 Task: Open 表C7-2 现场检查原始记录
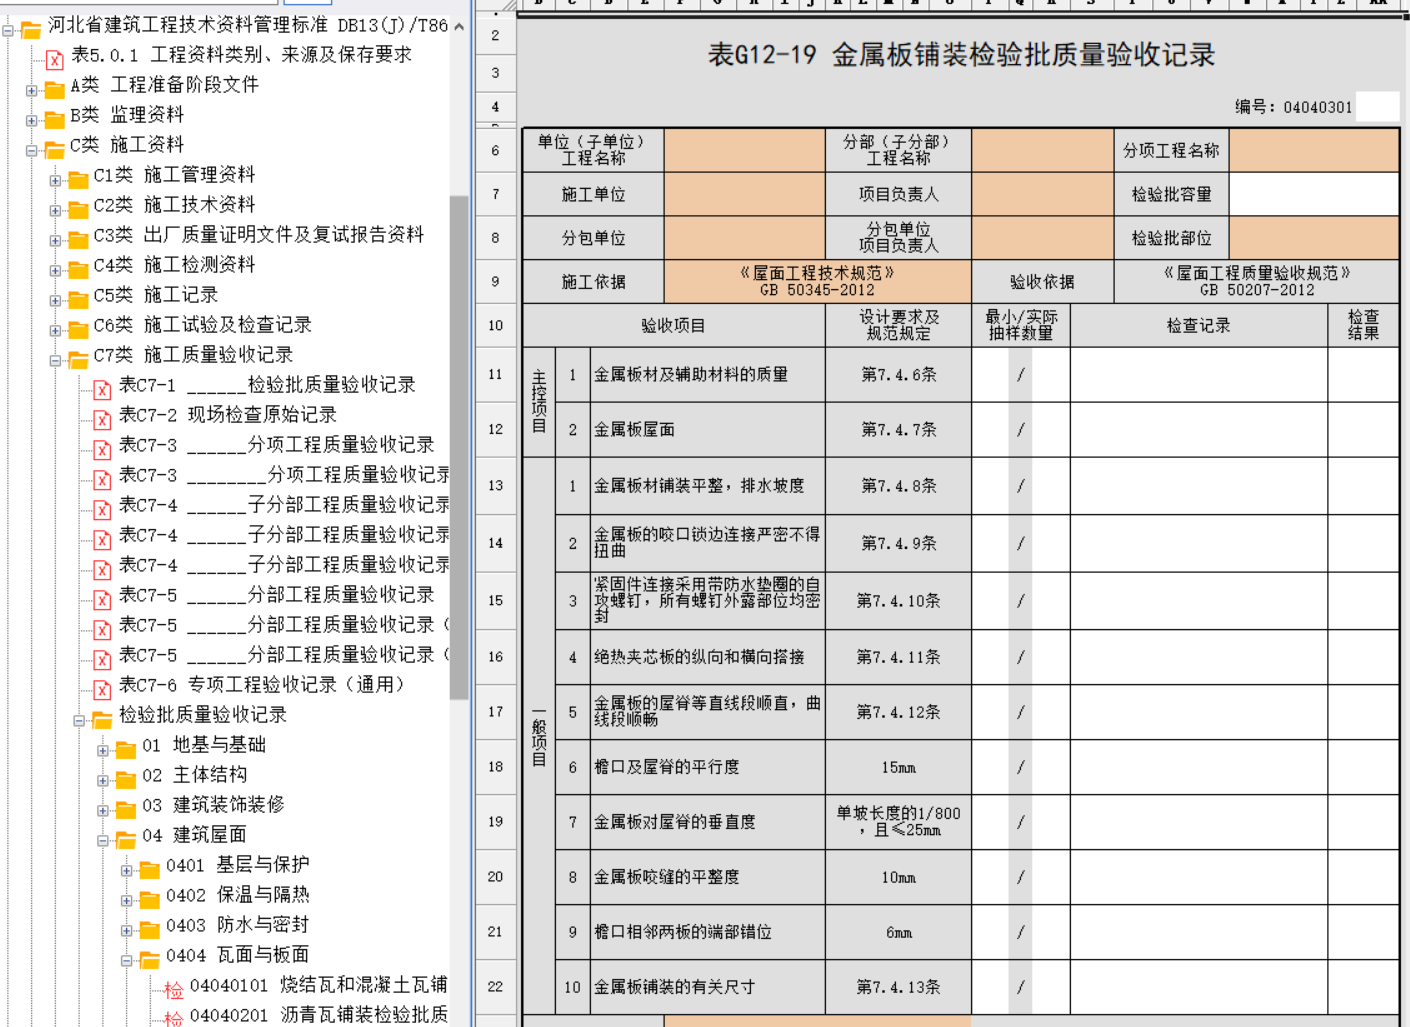tap(227, 415)
